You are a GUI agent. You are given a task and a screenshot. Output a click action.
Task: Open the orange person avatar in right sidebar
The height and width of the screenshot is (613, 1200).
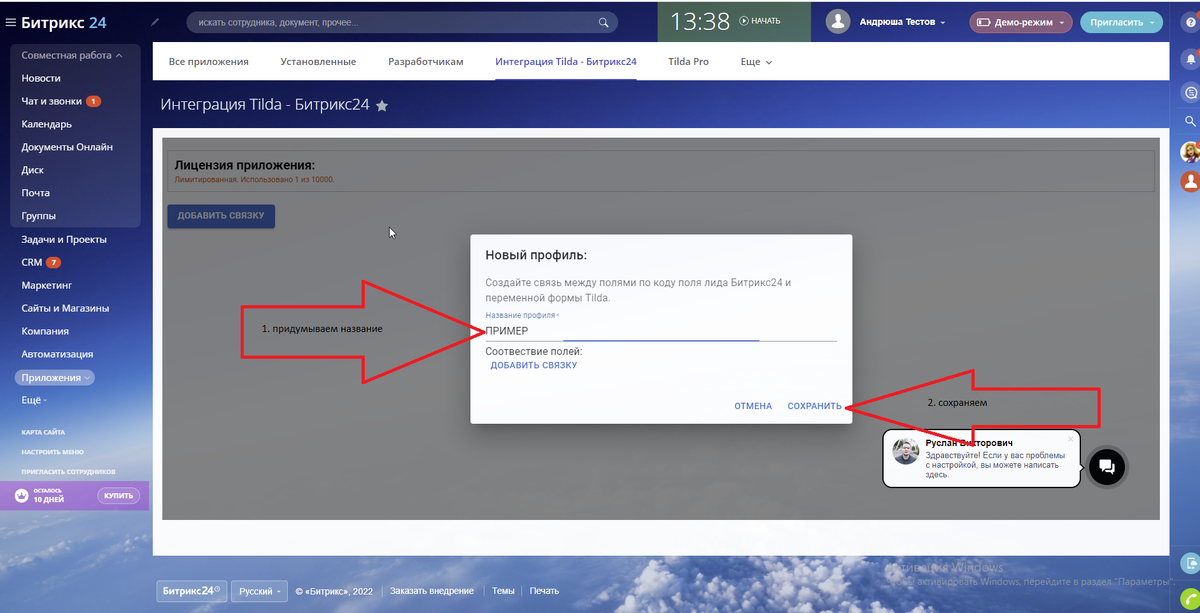click(x=1190, y=182)
